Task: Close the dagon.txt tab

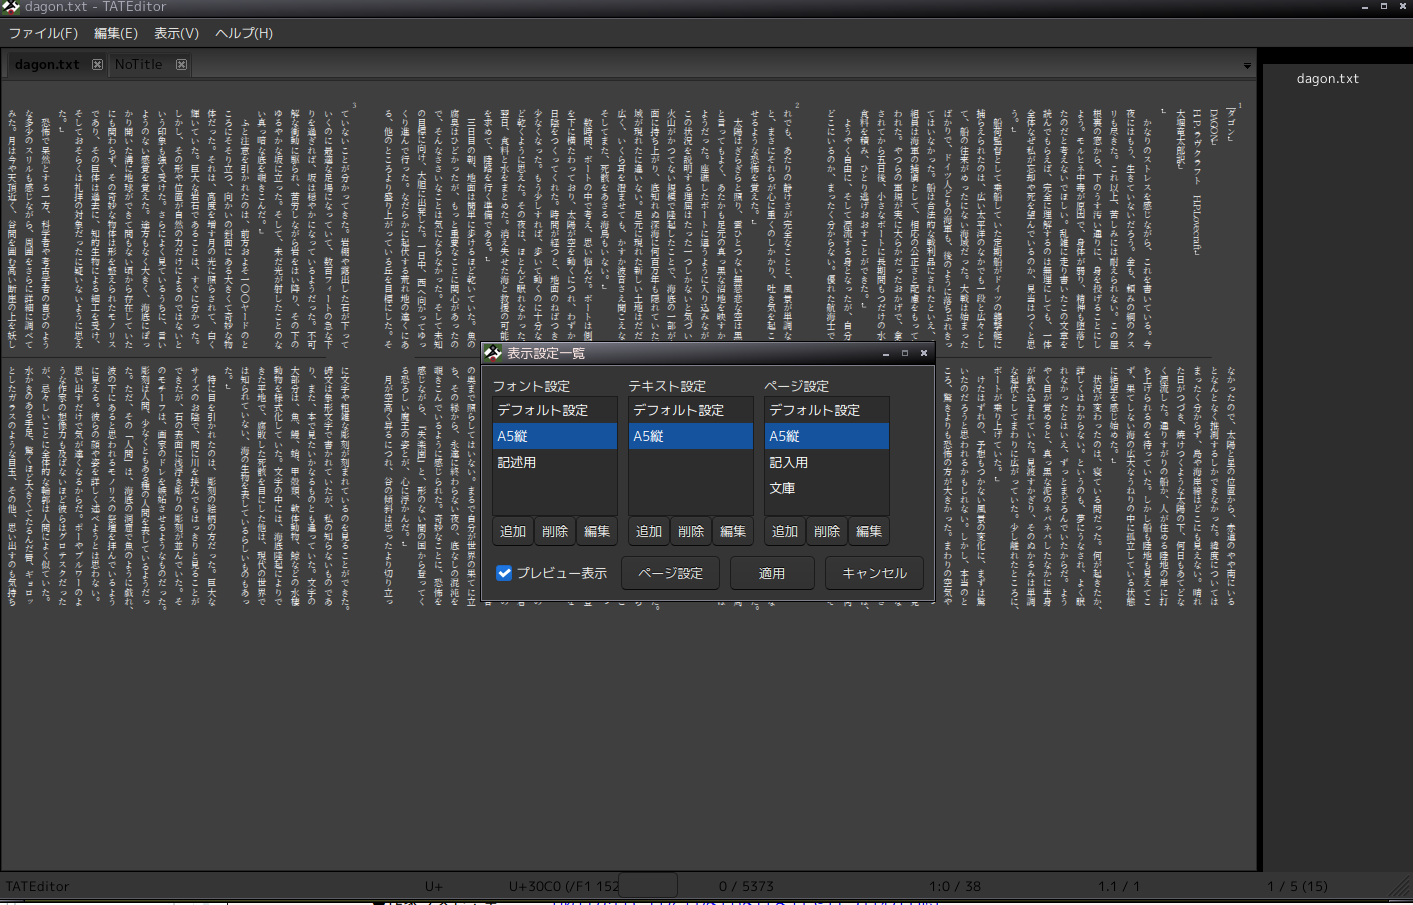Action: click(97, 64)
